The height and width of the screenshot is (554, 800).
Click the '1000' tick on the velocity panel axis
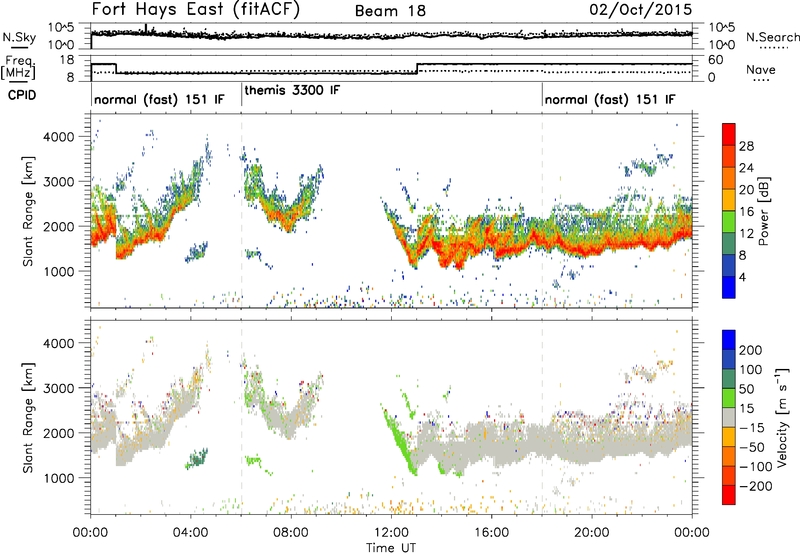pyautogui.click(x=58, y=478)
